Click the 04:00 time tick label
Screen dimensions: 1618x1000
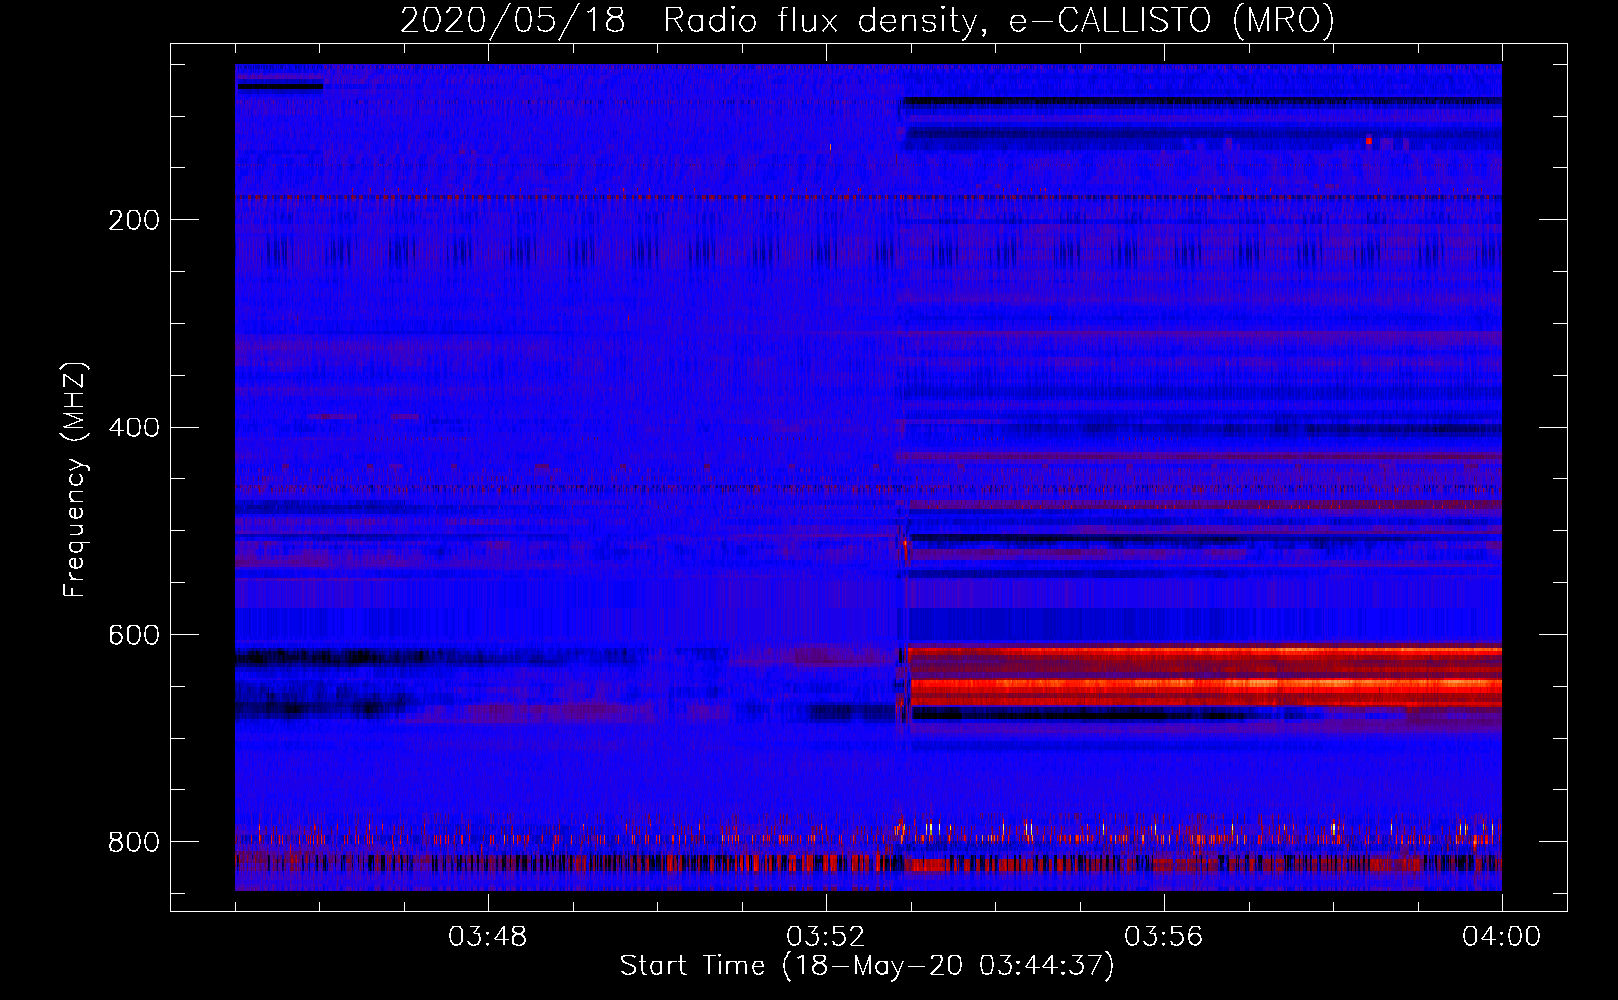point(1501,937)
